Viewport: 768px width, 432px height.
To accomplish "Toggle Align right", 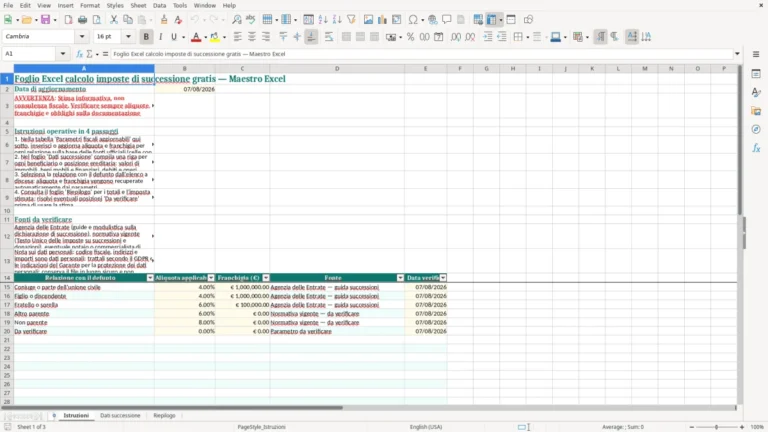I will click(266, 37).
